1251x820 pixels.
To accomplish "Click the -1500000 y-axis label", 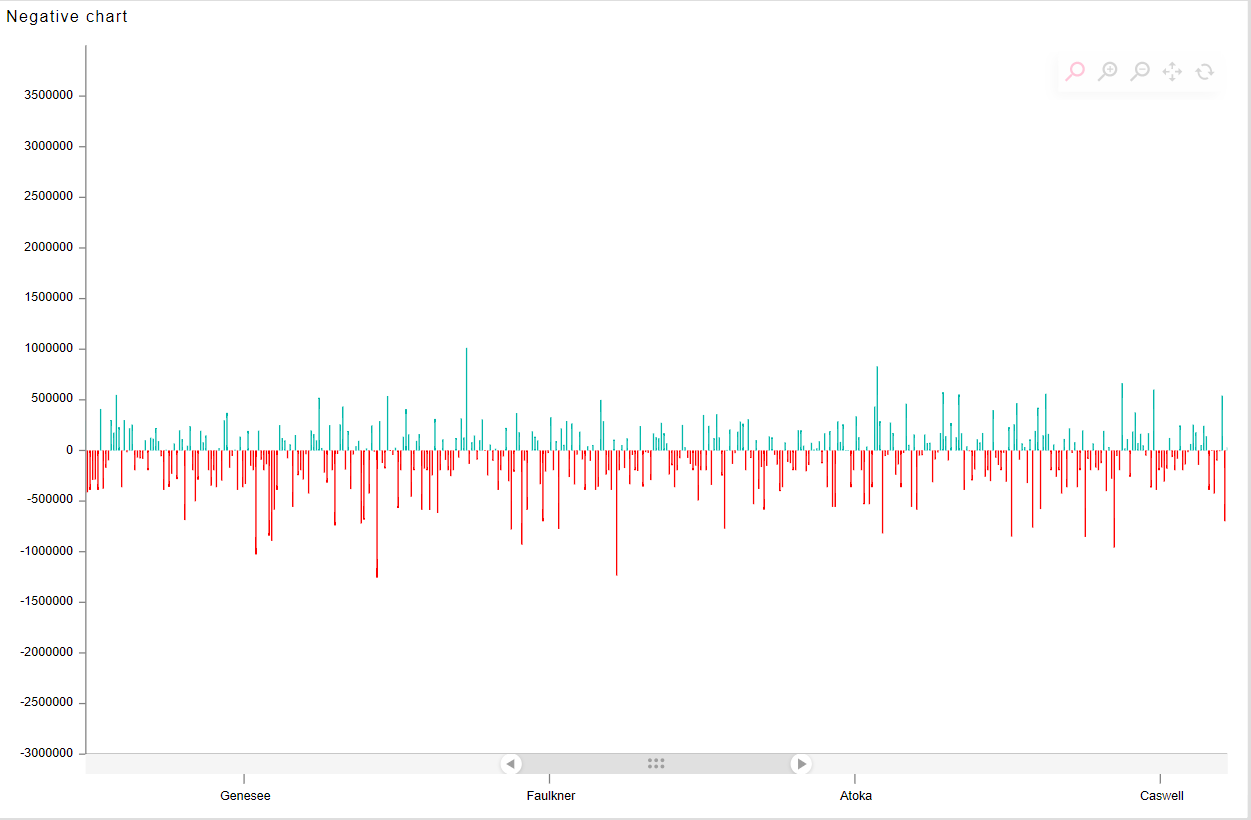I will point(45,601).
